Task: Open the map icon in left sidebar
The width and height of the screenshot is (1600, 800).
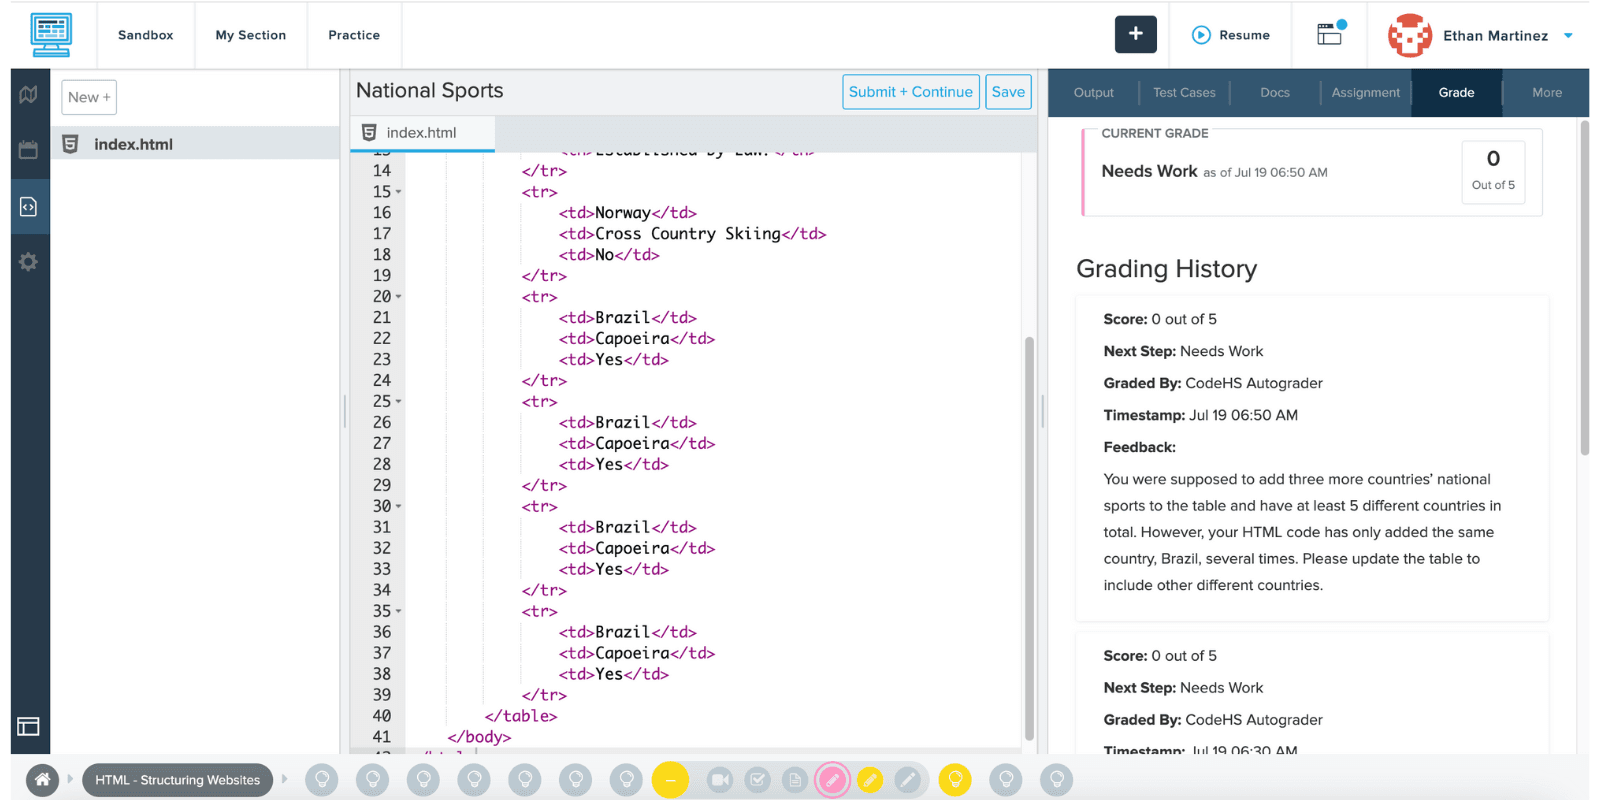Action: [28, 95]
